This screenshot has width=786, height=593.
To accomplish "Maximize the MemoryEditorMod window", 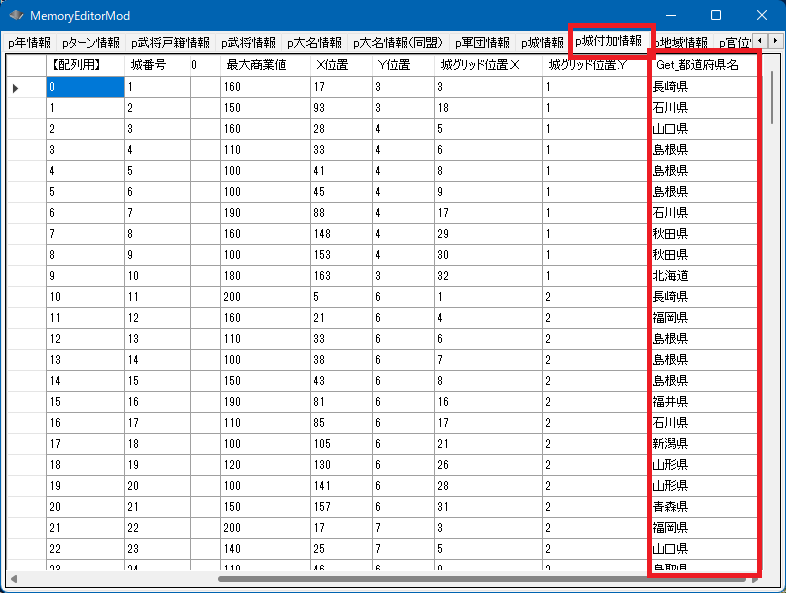I will pos(716,16).
